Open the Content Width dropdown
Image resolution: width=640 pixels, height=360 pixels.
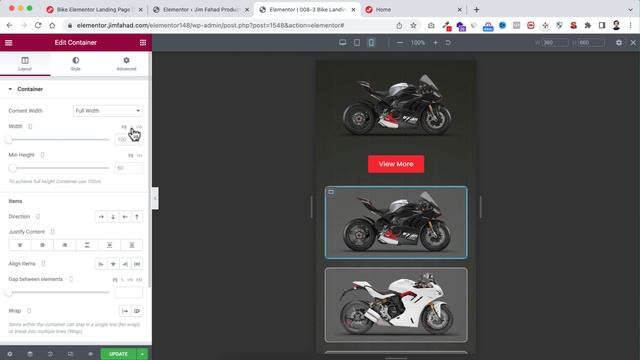[x=108, y=111]
